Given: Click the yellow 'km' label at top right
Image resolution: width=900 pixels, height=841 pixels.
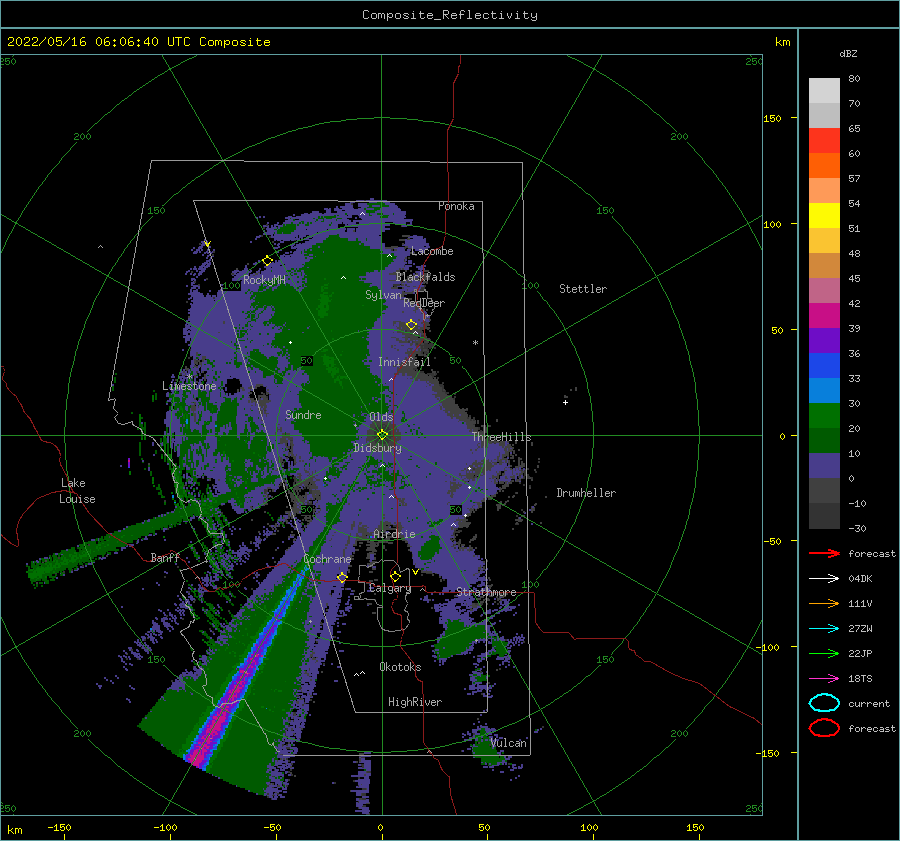Looking at the screenshot, I should (782, 42).
